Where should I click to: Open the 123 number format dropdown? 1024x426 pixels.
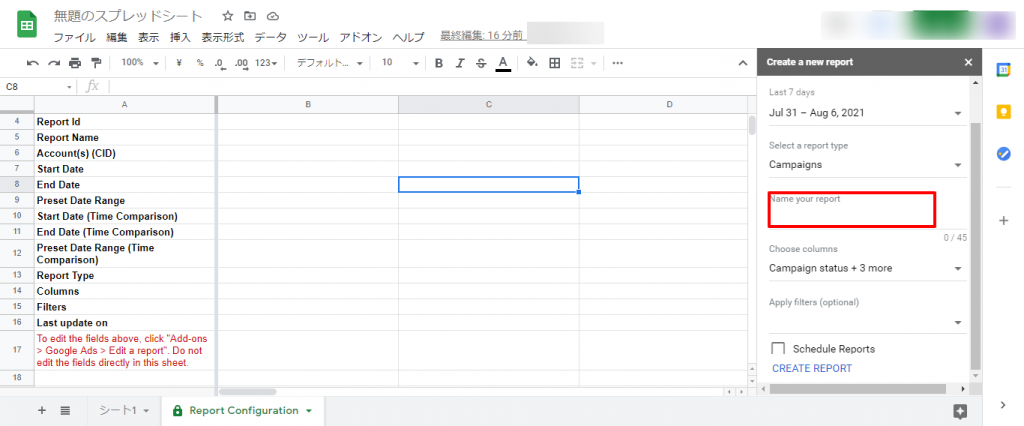click(x=266, y=63)
